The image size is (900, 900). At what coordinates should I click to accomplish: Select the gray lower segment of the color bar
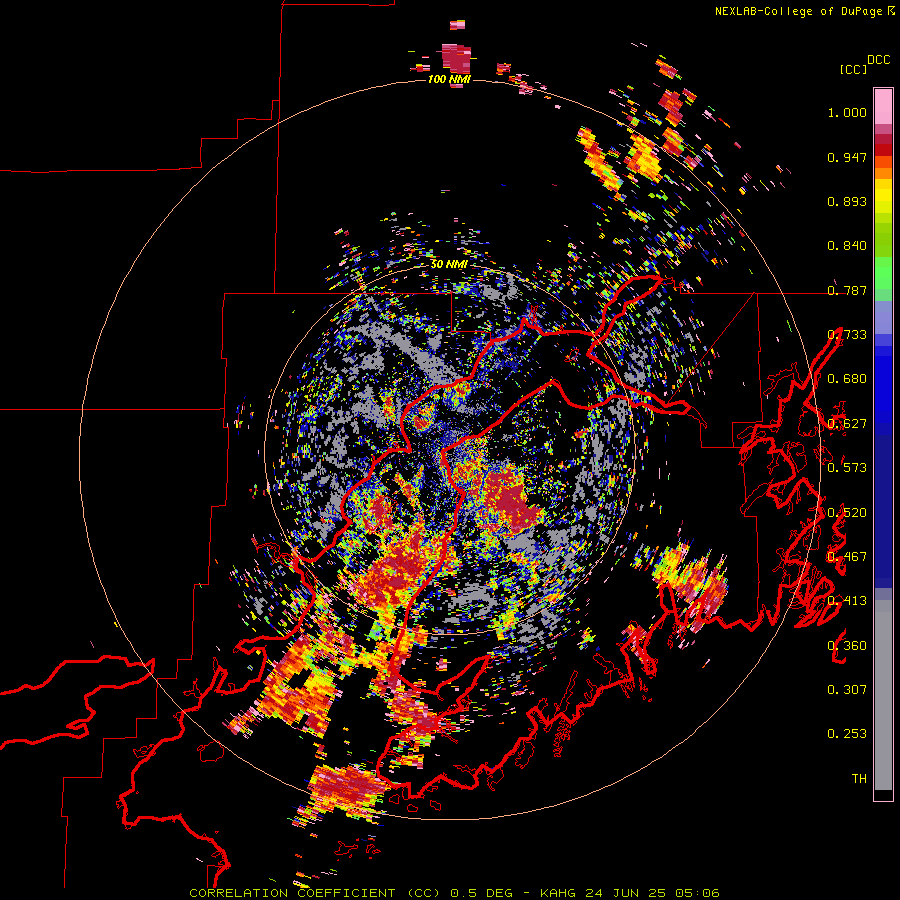[883, 695]
